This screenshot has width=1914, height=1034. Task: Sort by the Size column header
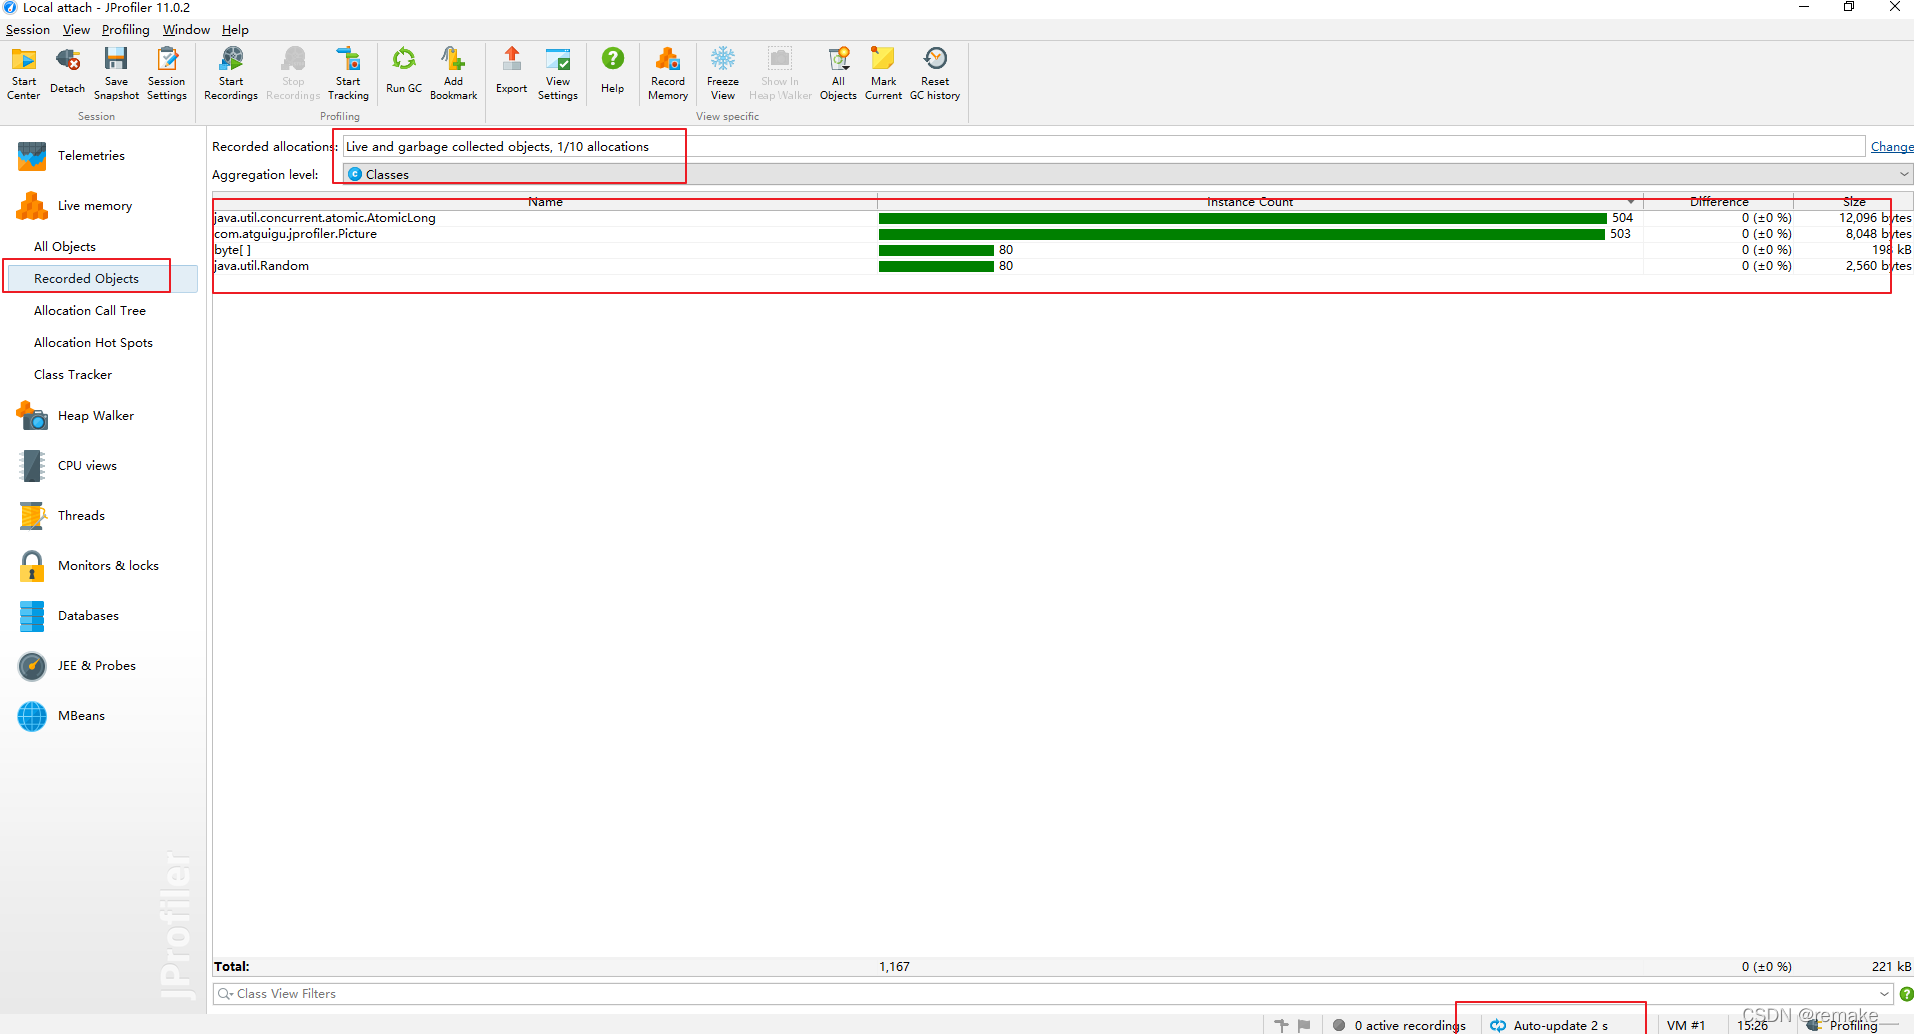coord(1853,202)
